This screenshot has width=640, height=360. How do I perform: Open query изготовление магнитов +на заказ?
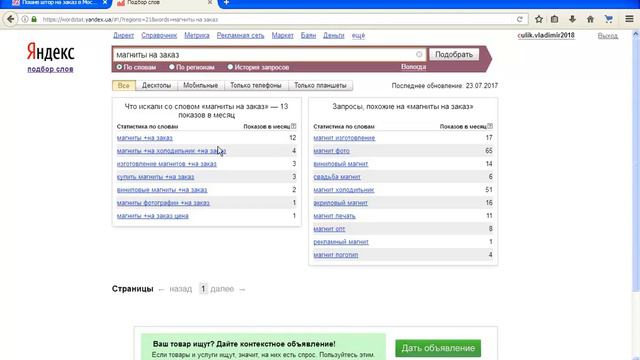[x=167, y=164]
